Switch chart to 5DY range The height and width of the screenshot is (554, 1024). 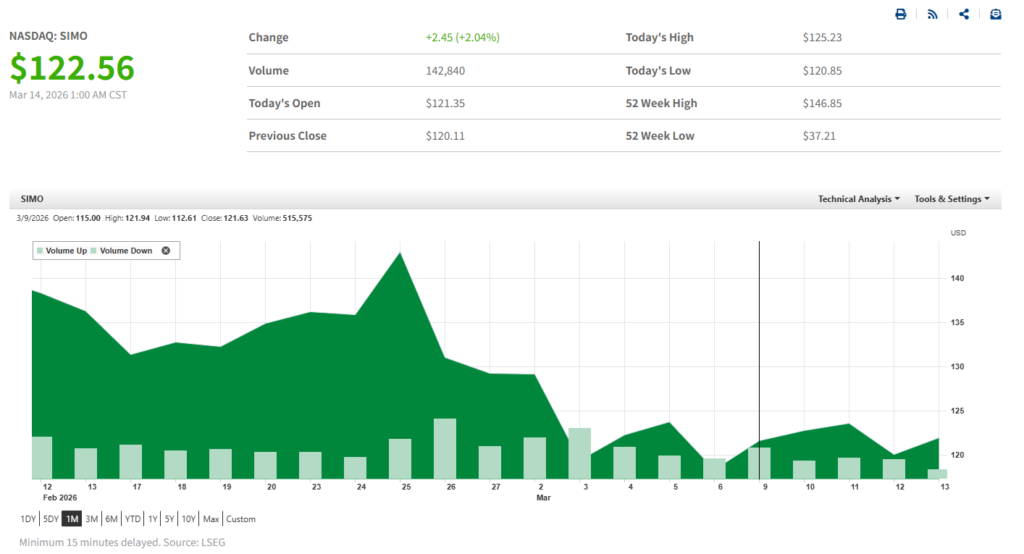tap(50, 519)
